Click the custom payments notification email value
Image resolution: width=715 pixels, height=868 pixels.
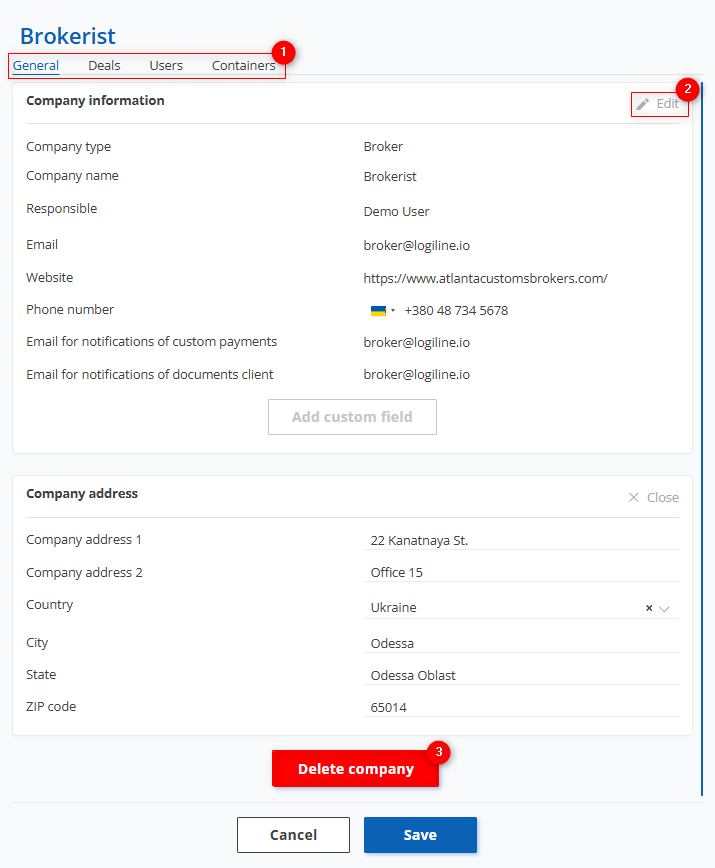[x=417, y=343]
